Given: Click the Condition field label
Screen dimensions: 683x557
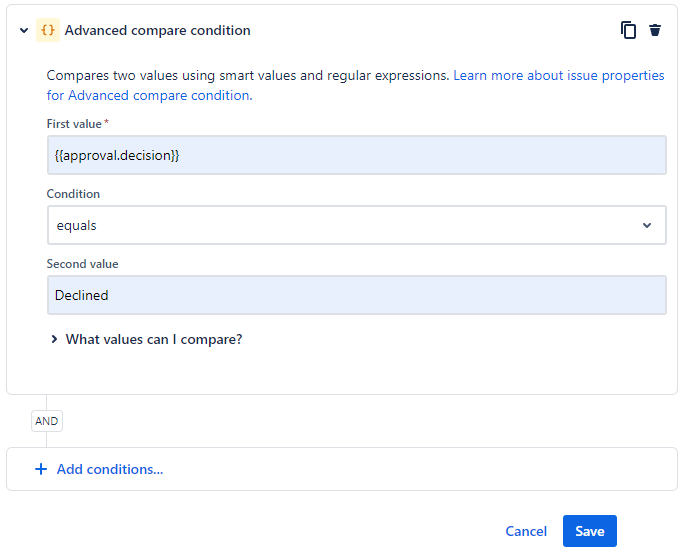Looking at the screenshot, I should [x=73, y=194].
